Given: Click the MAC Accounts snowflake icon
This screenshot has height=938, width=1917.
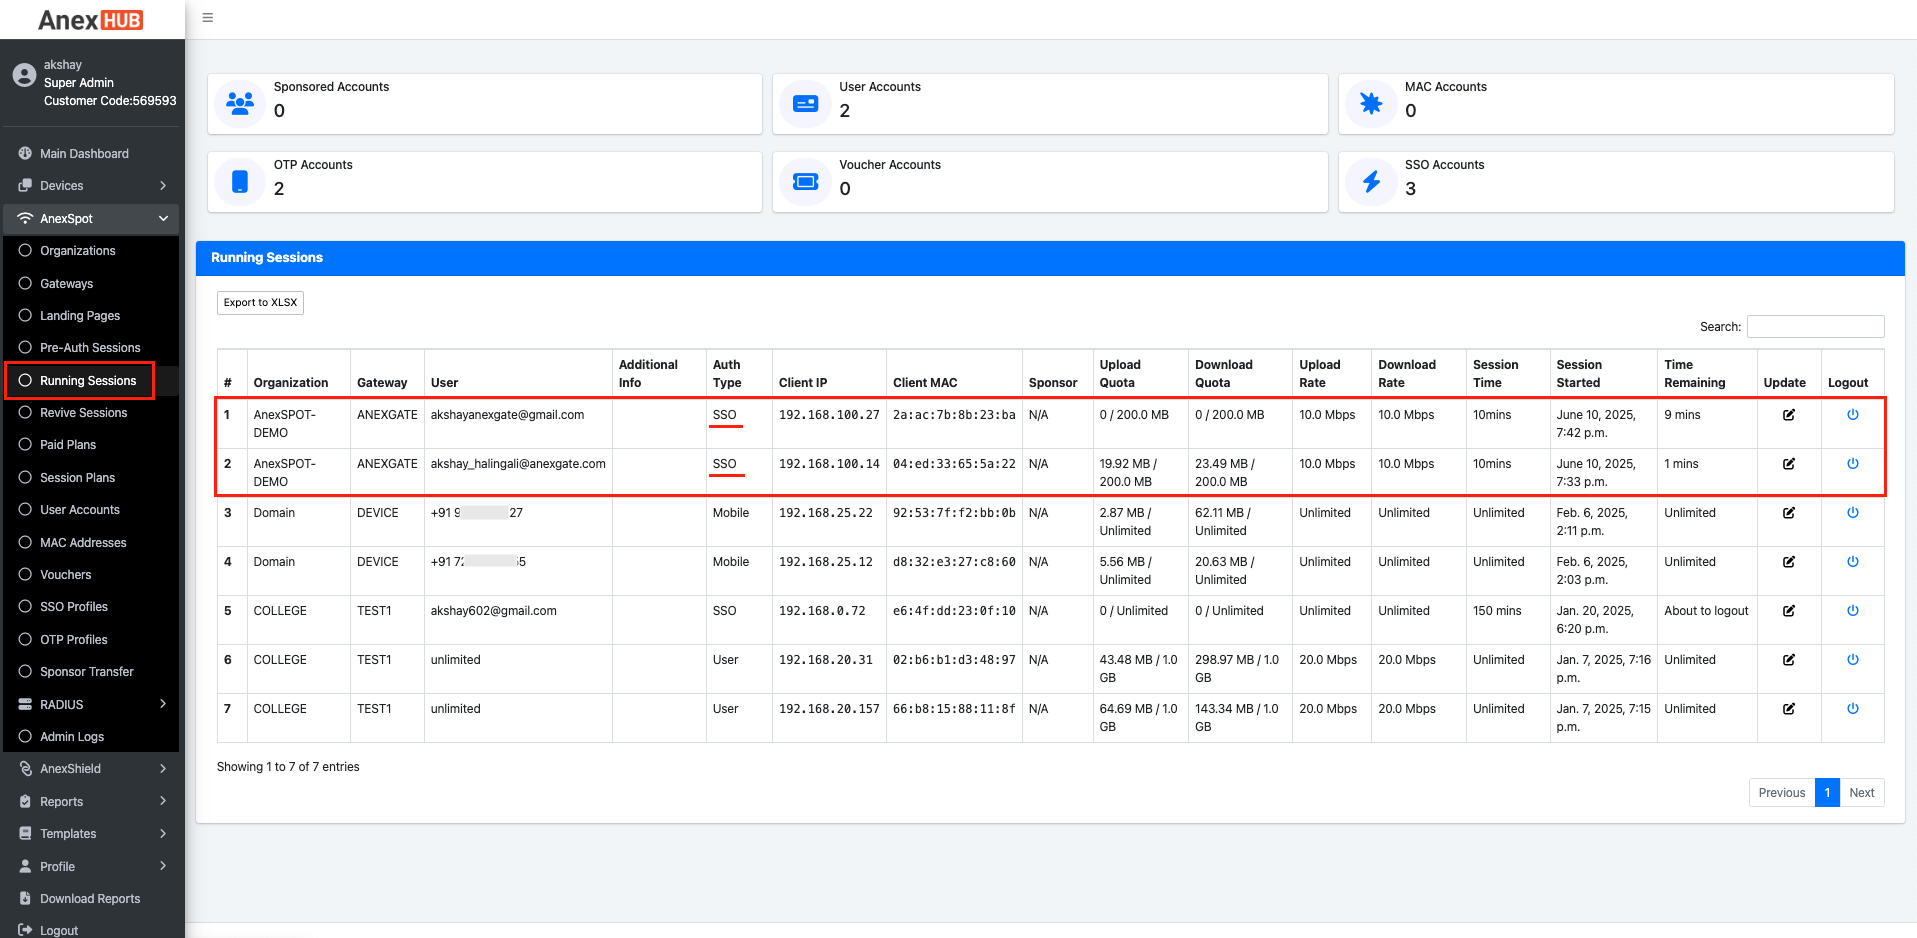Looking at the screenshot, I should click(1371, 103).
